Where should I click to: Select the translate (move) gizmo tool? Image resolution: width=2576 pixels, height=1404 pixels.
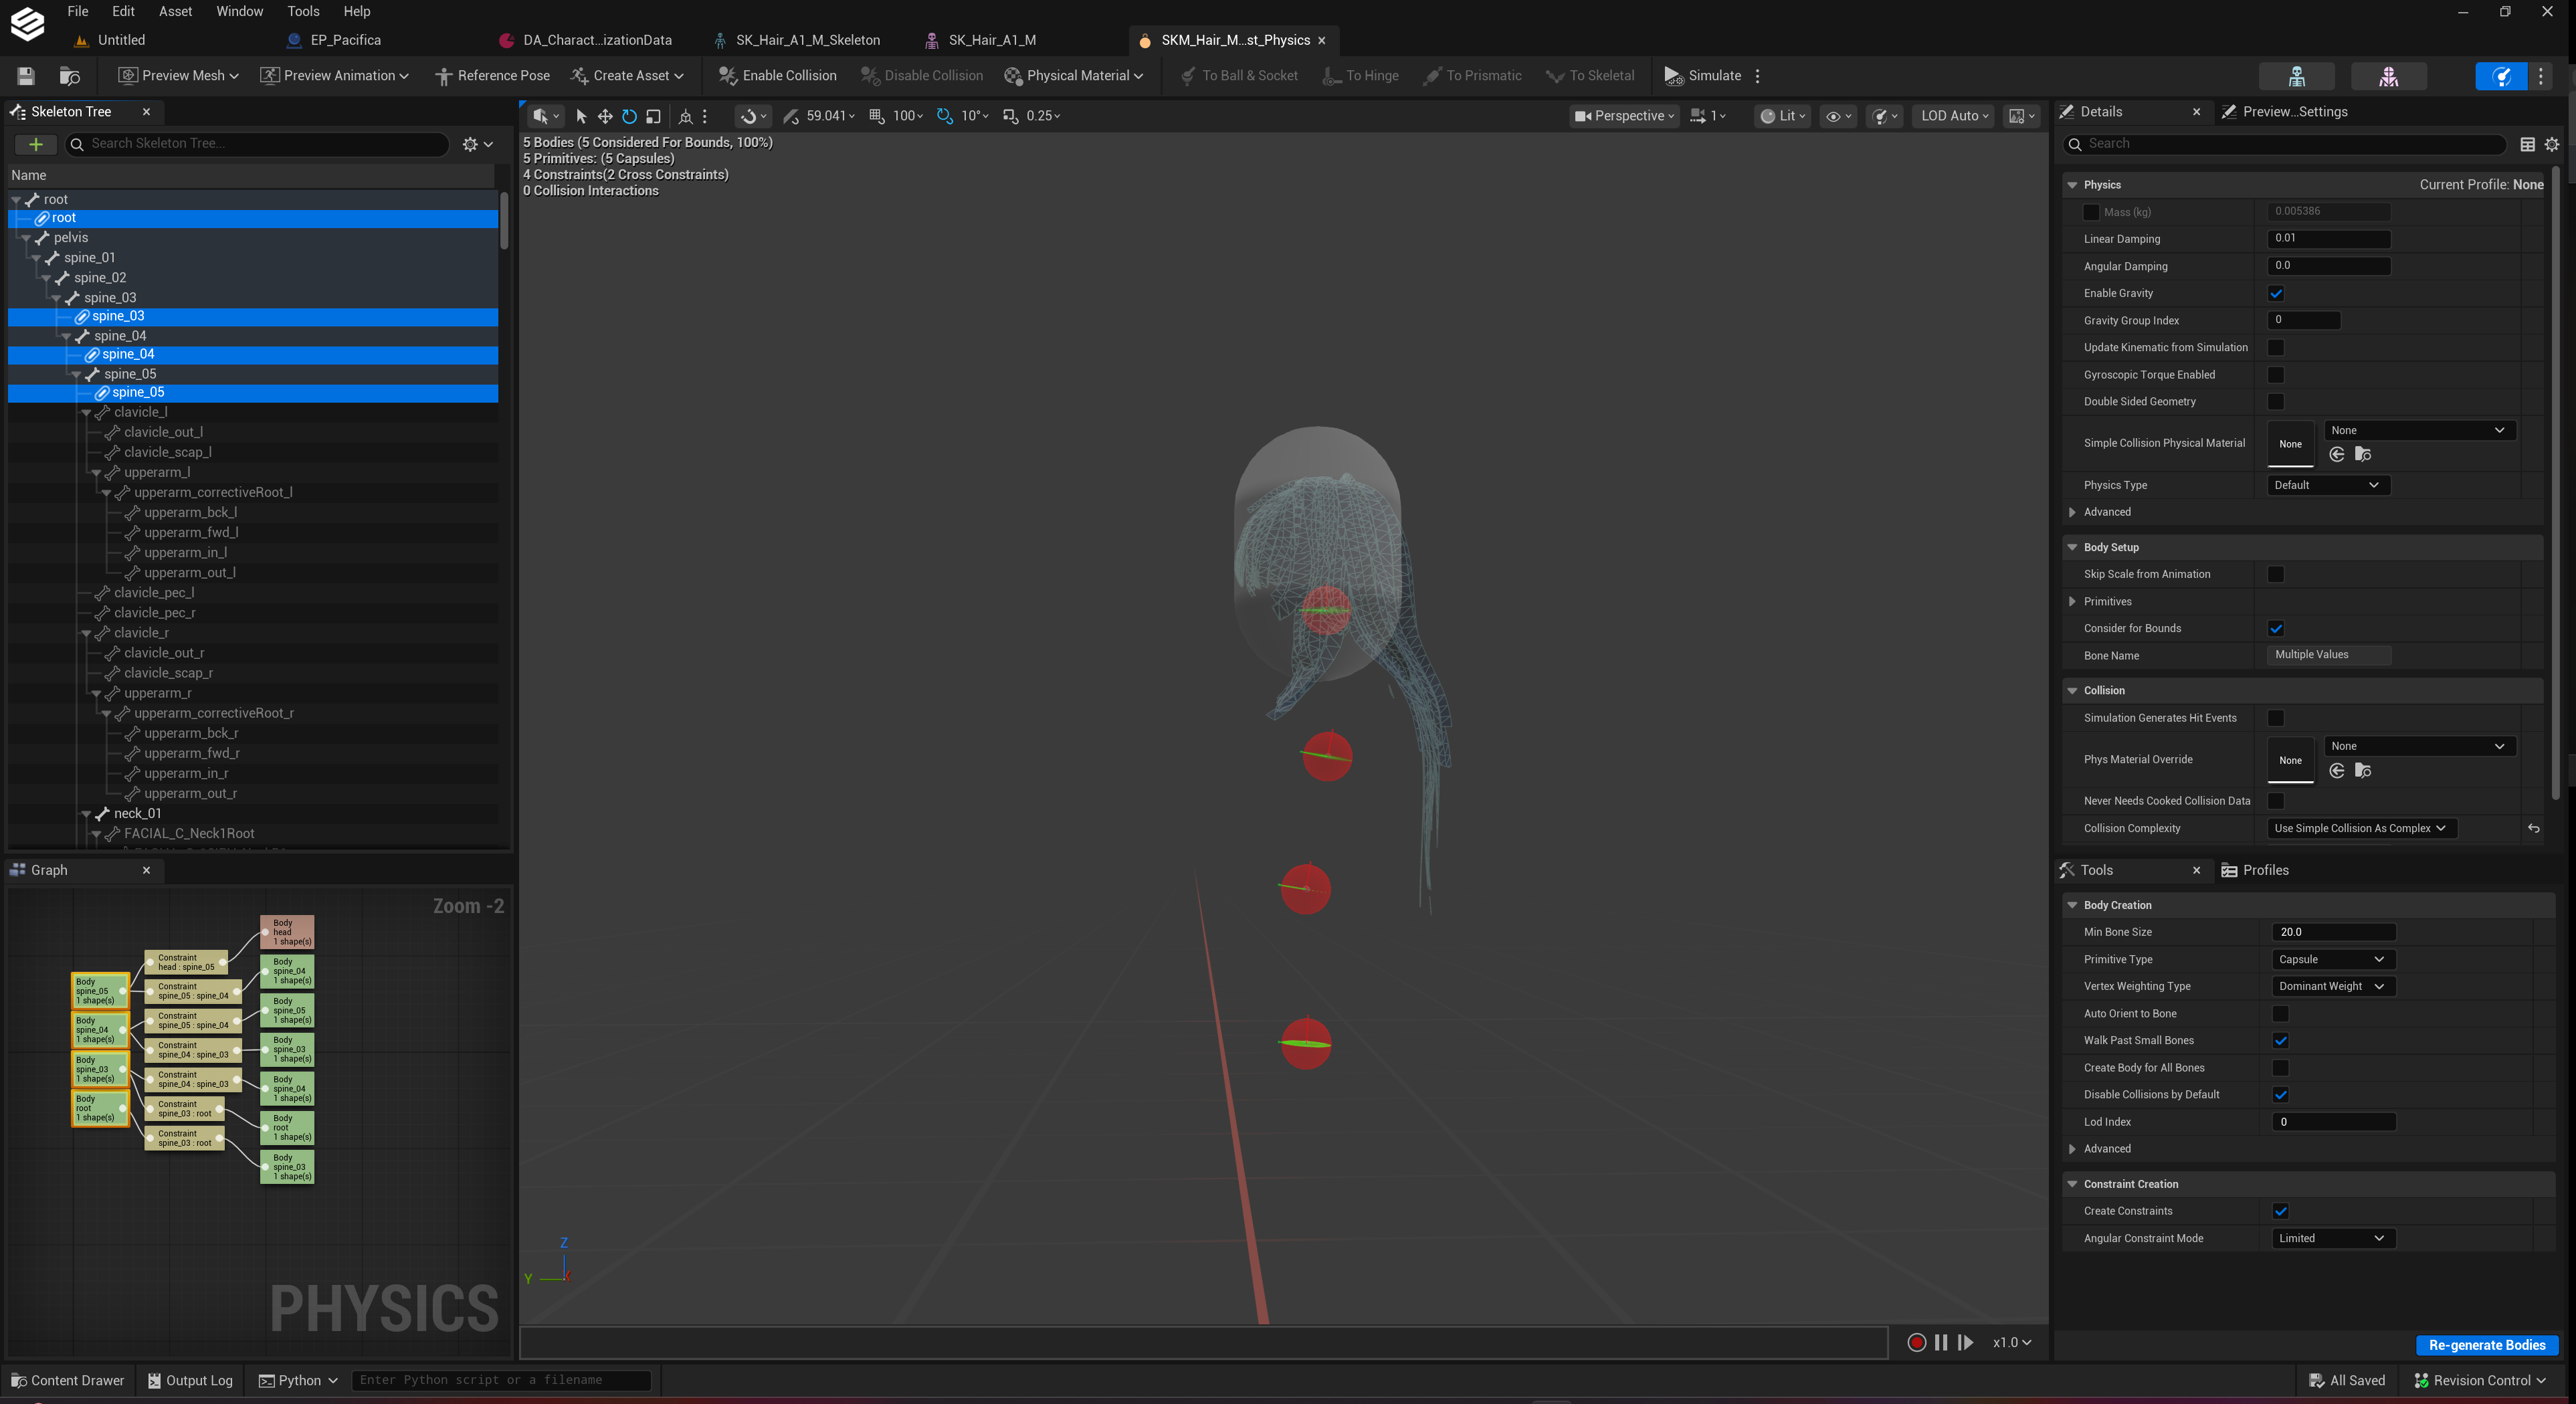pyautogui.click(x=605, y=116)
